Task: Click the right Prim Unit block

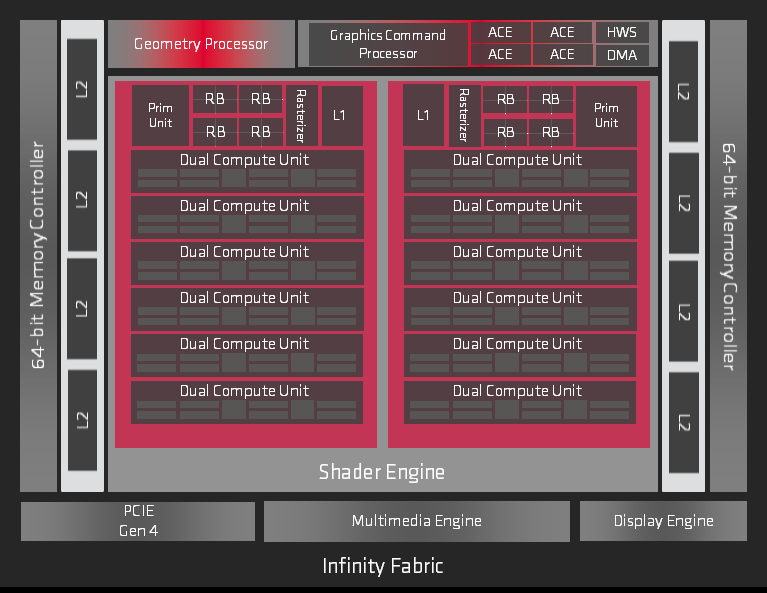Action: (x=607, y=115)
